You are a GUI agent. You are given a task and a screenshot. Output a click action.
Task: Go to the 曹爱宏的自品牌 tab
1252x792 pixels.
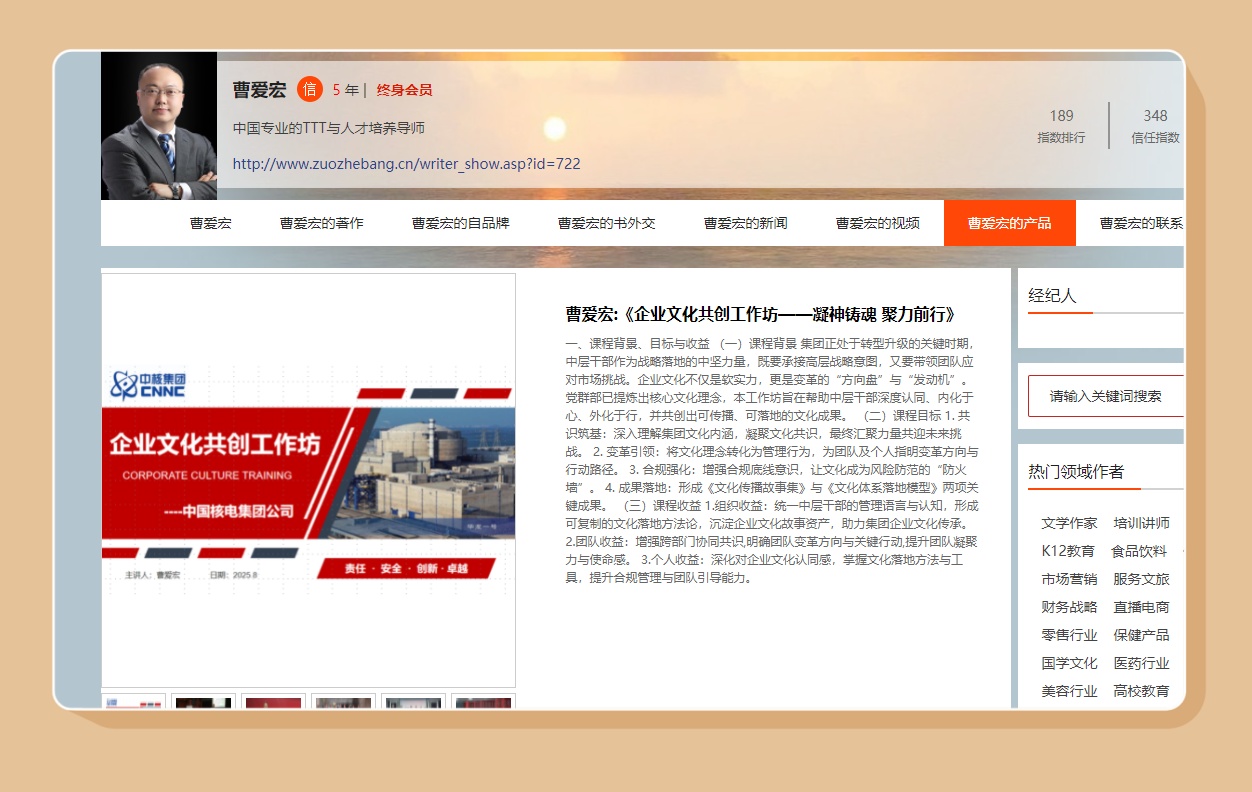(x=460, y=223)
